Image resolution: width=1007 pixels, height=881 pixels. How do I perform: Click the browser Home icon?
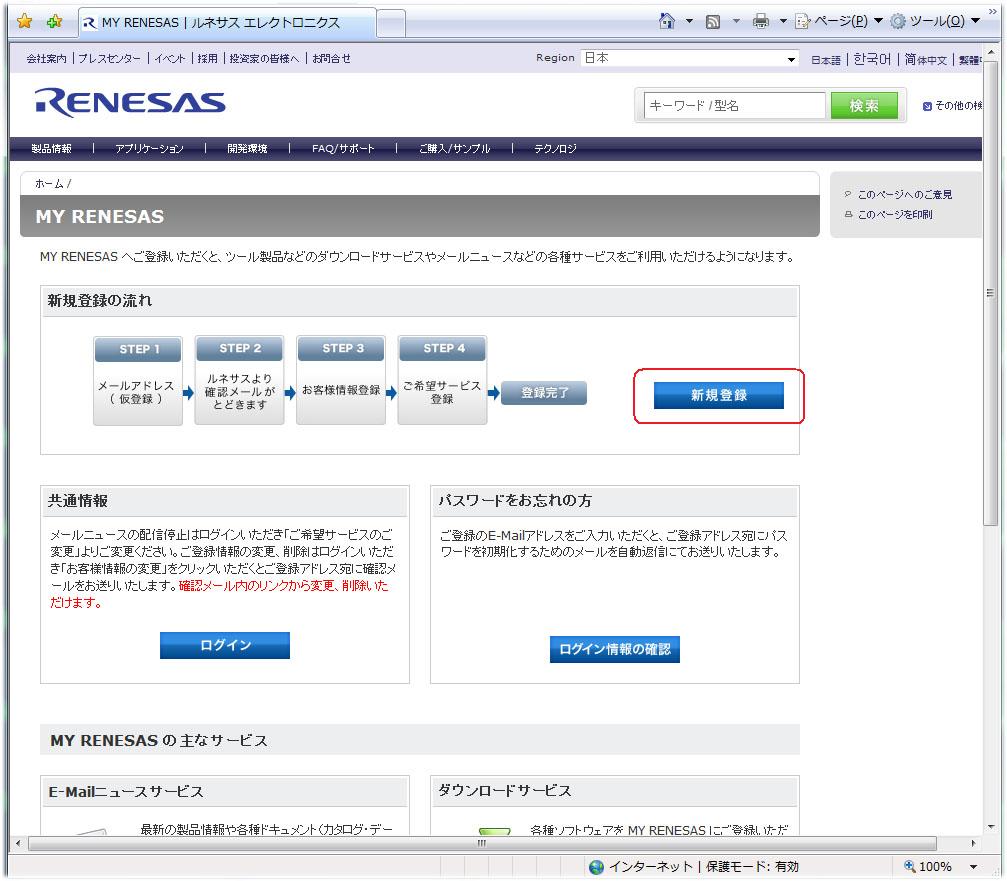667,21
